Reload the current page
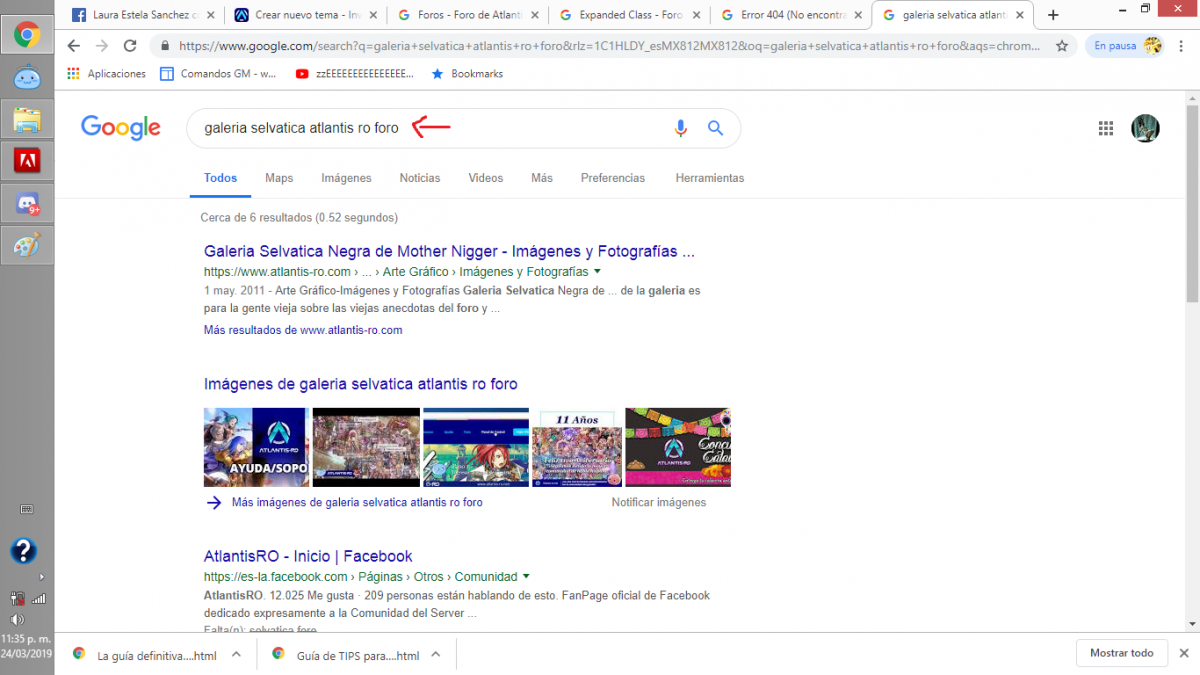The height and width of the screenshot is (675, 1200). click(130, 46)
